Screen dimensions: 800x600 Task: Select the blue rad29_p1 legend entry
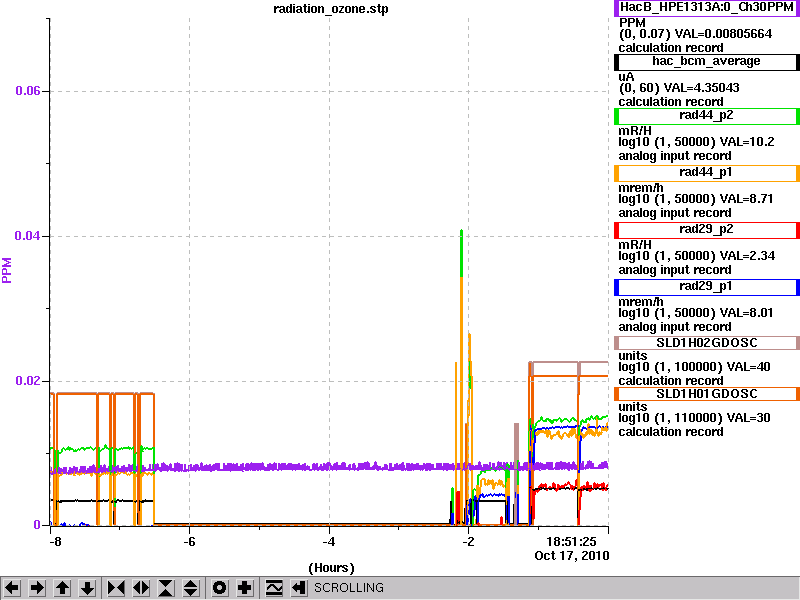pyautogui.click(x=707, y=287)
